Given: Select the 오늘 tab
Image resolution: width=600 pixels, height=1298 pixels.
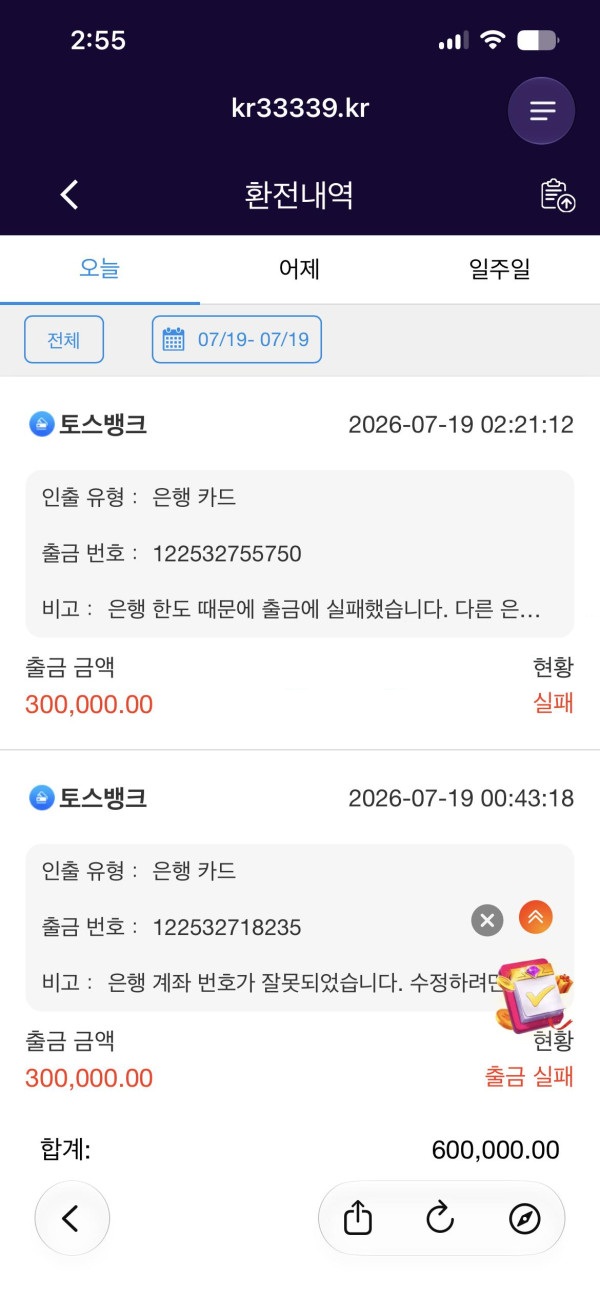Looking at the screenshot, I should click(100, 269).
